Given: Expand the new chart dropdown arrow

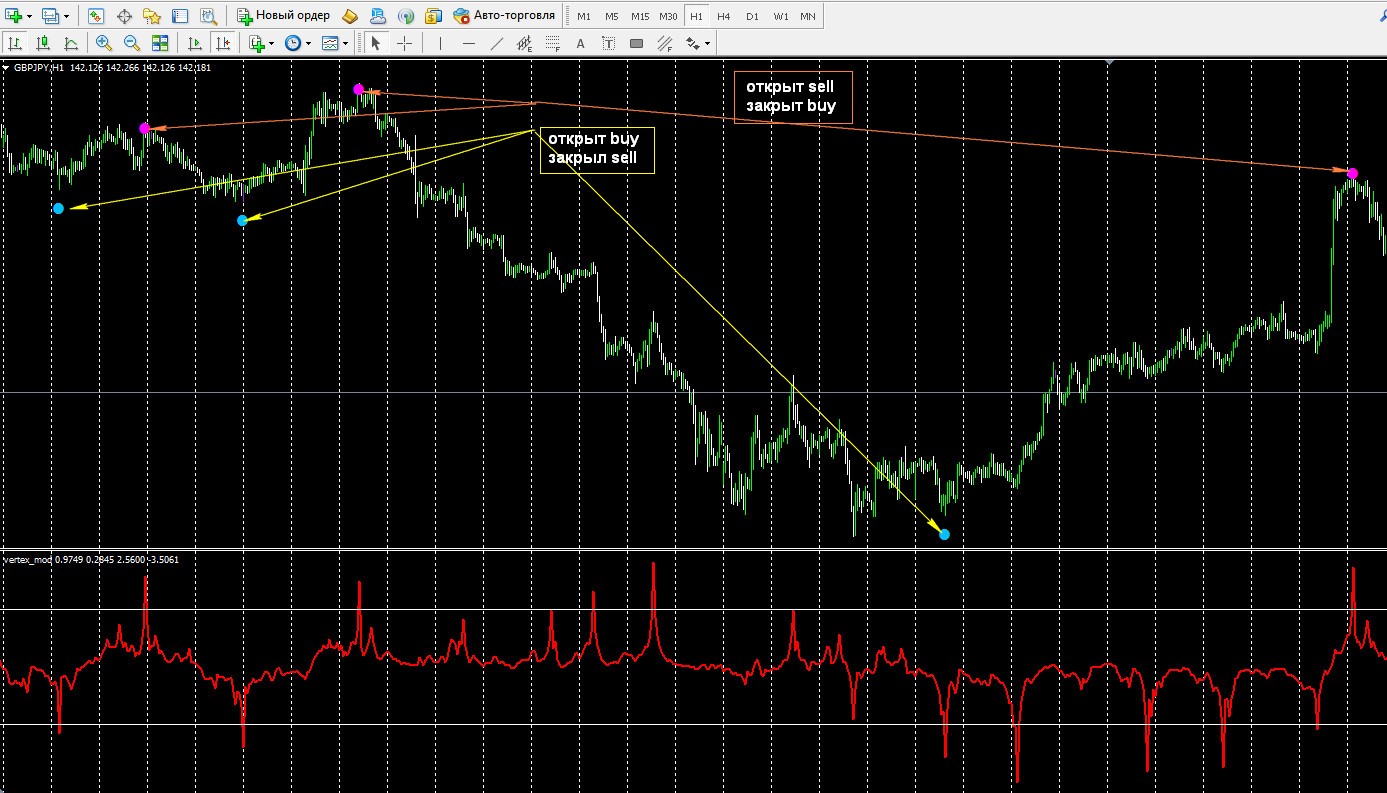Looking at the screenshot, I should (30, 16).
